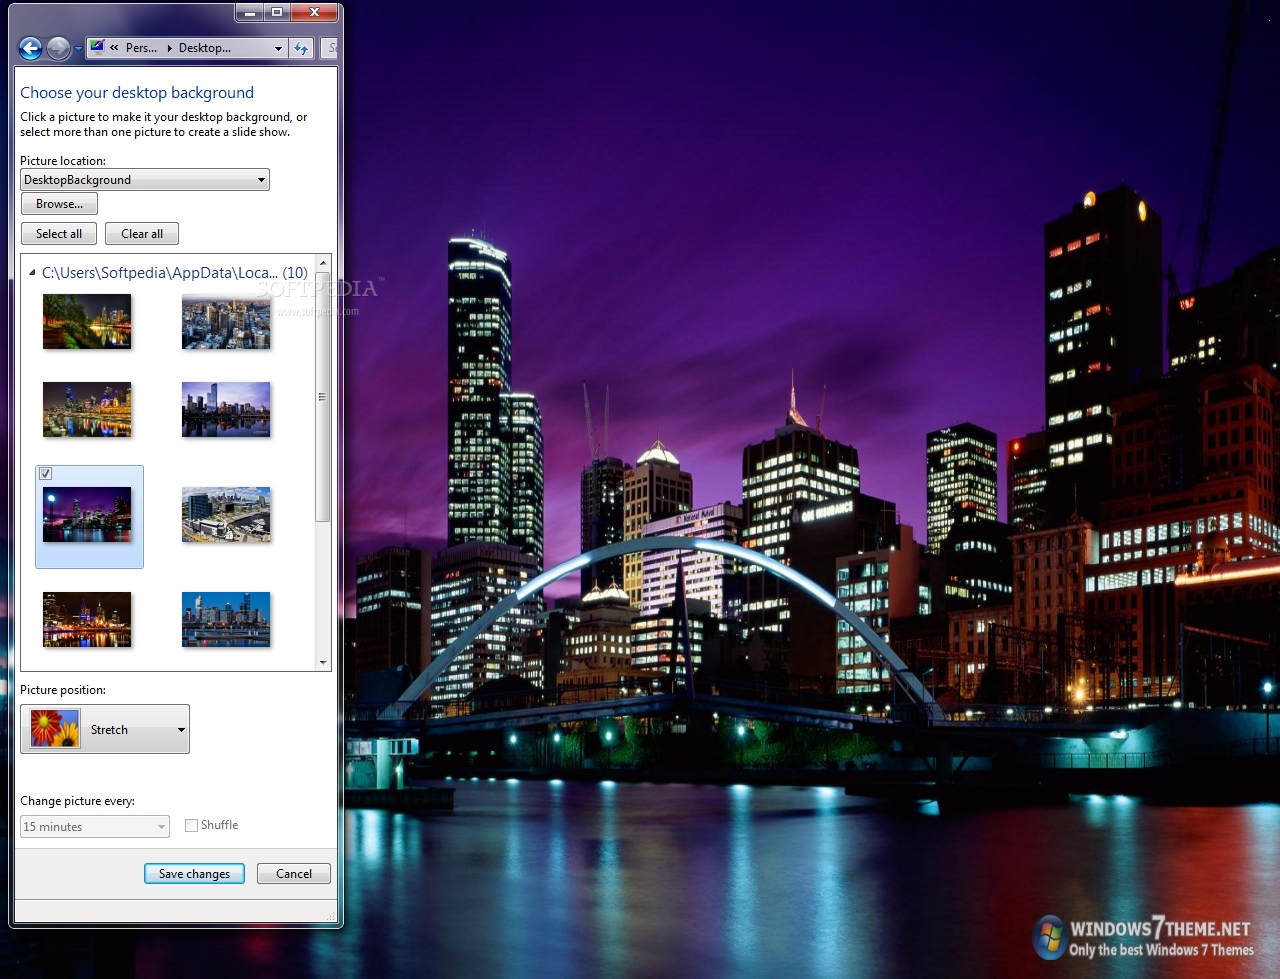Collapse the C:\Users\Softpedia folder group
The image size is (1280, 979).
point(32,272)
